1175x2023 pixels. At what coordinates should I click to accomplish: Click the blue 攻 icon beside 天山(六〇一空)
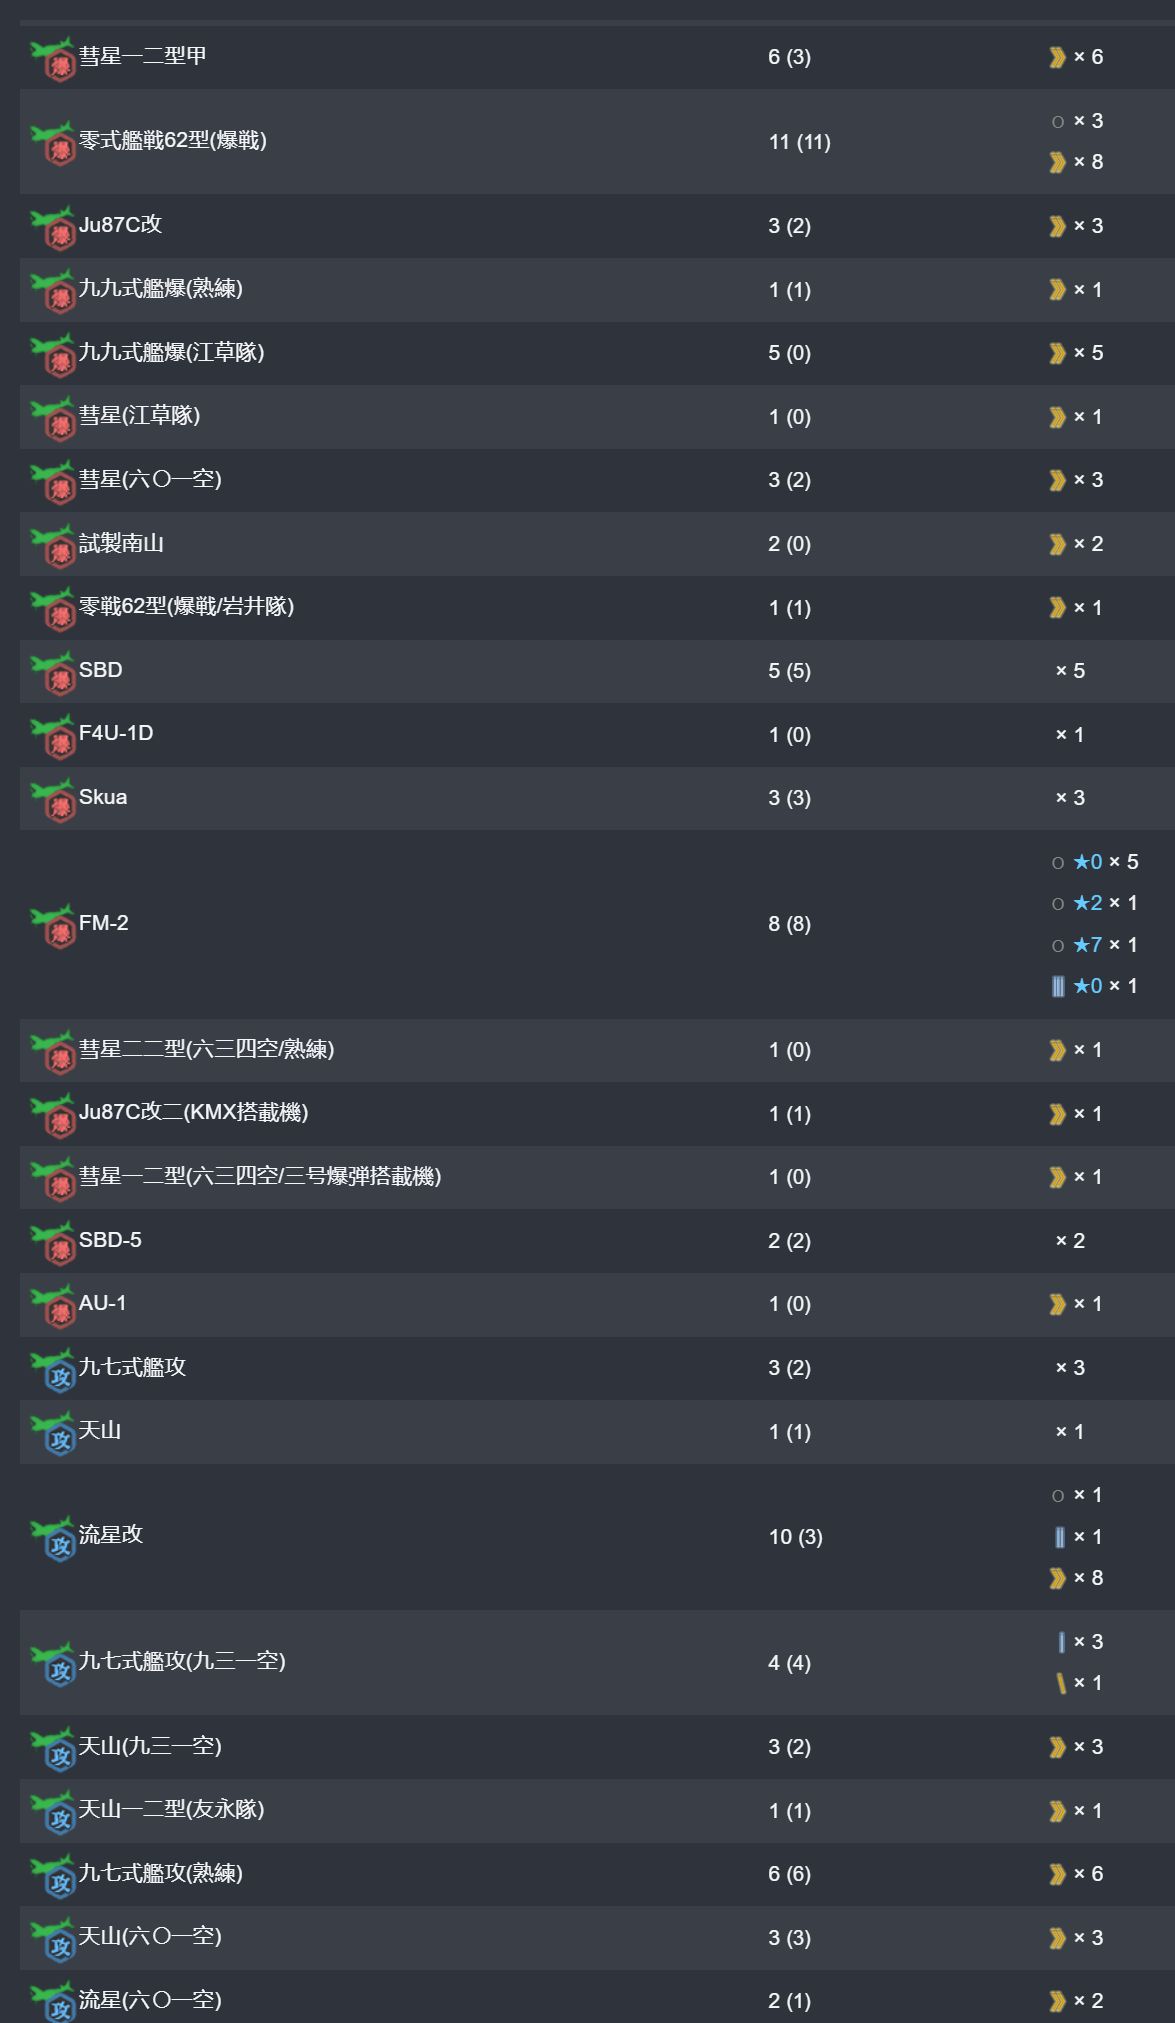53,1939
